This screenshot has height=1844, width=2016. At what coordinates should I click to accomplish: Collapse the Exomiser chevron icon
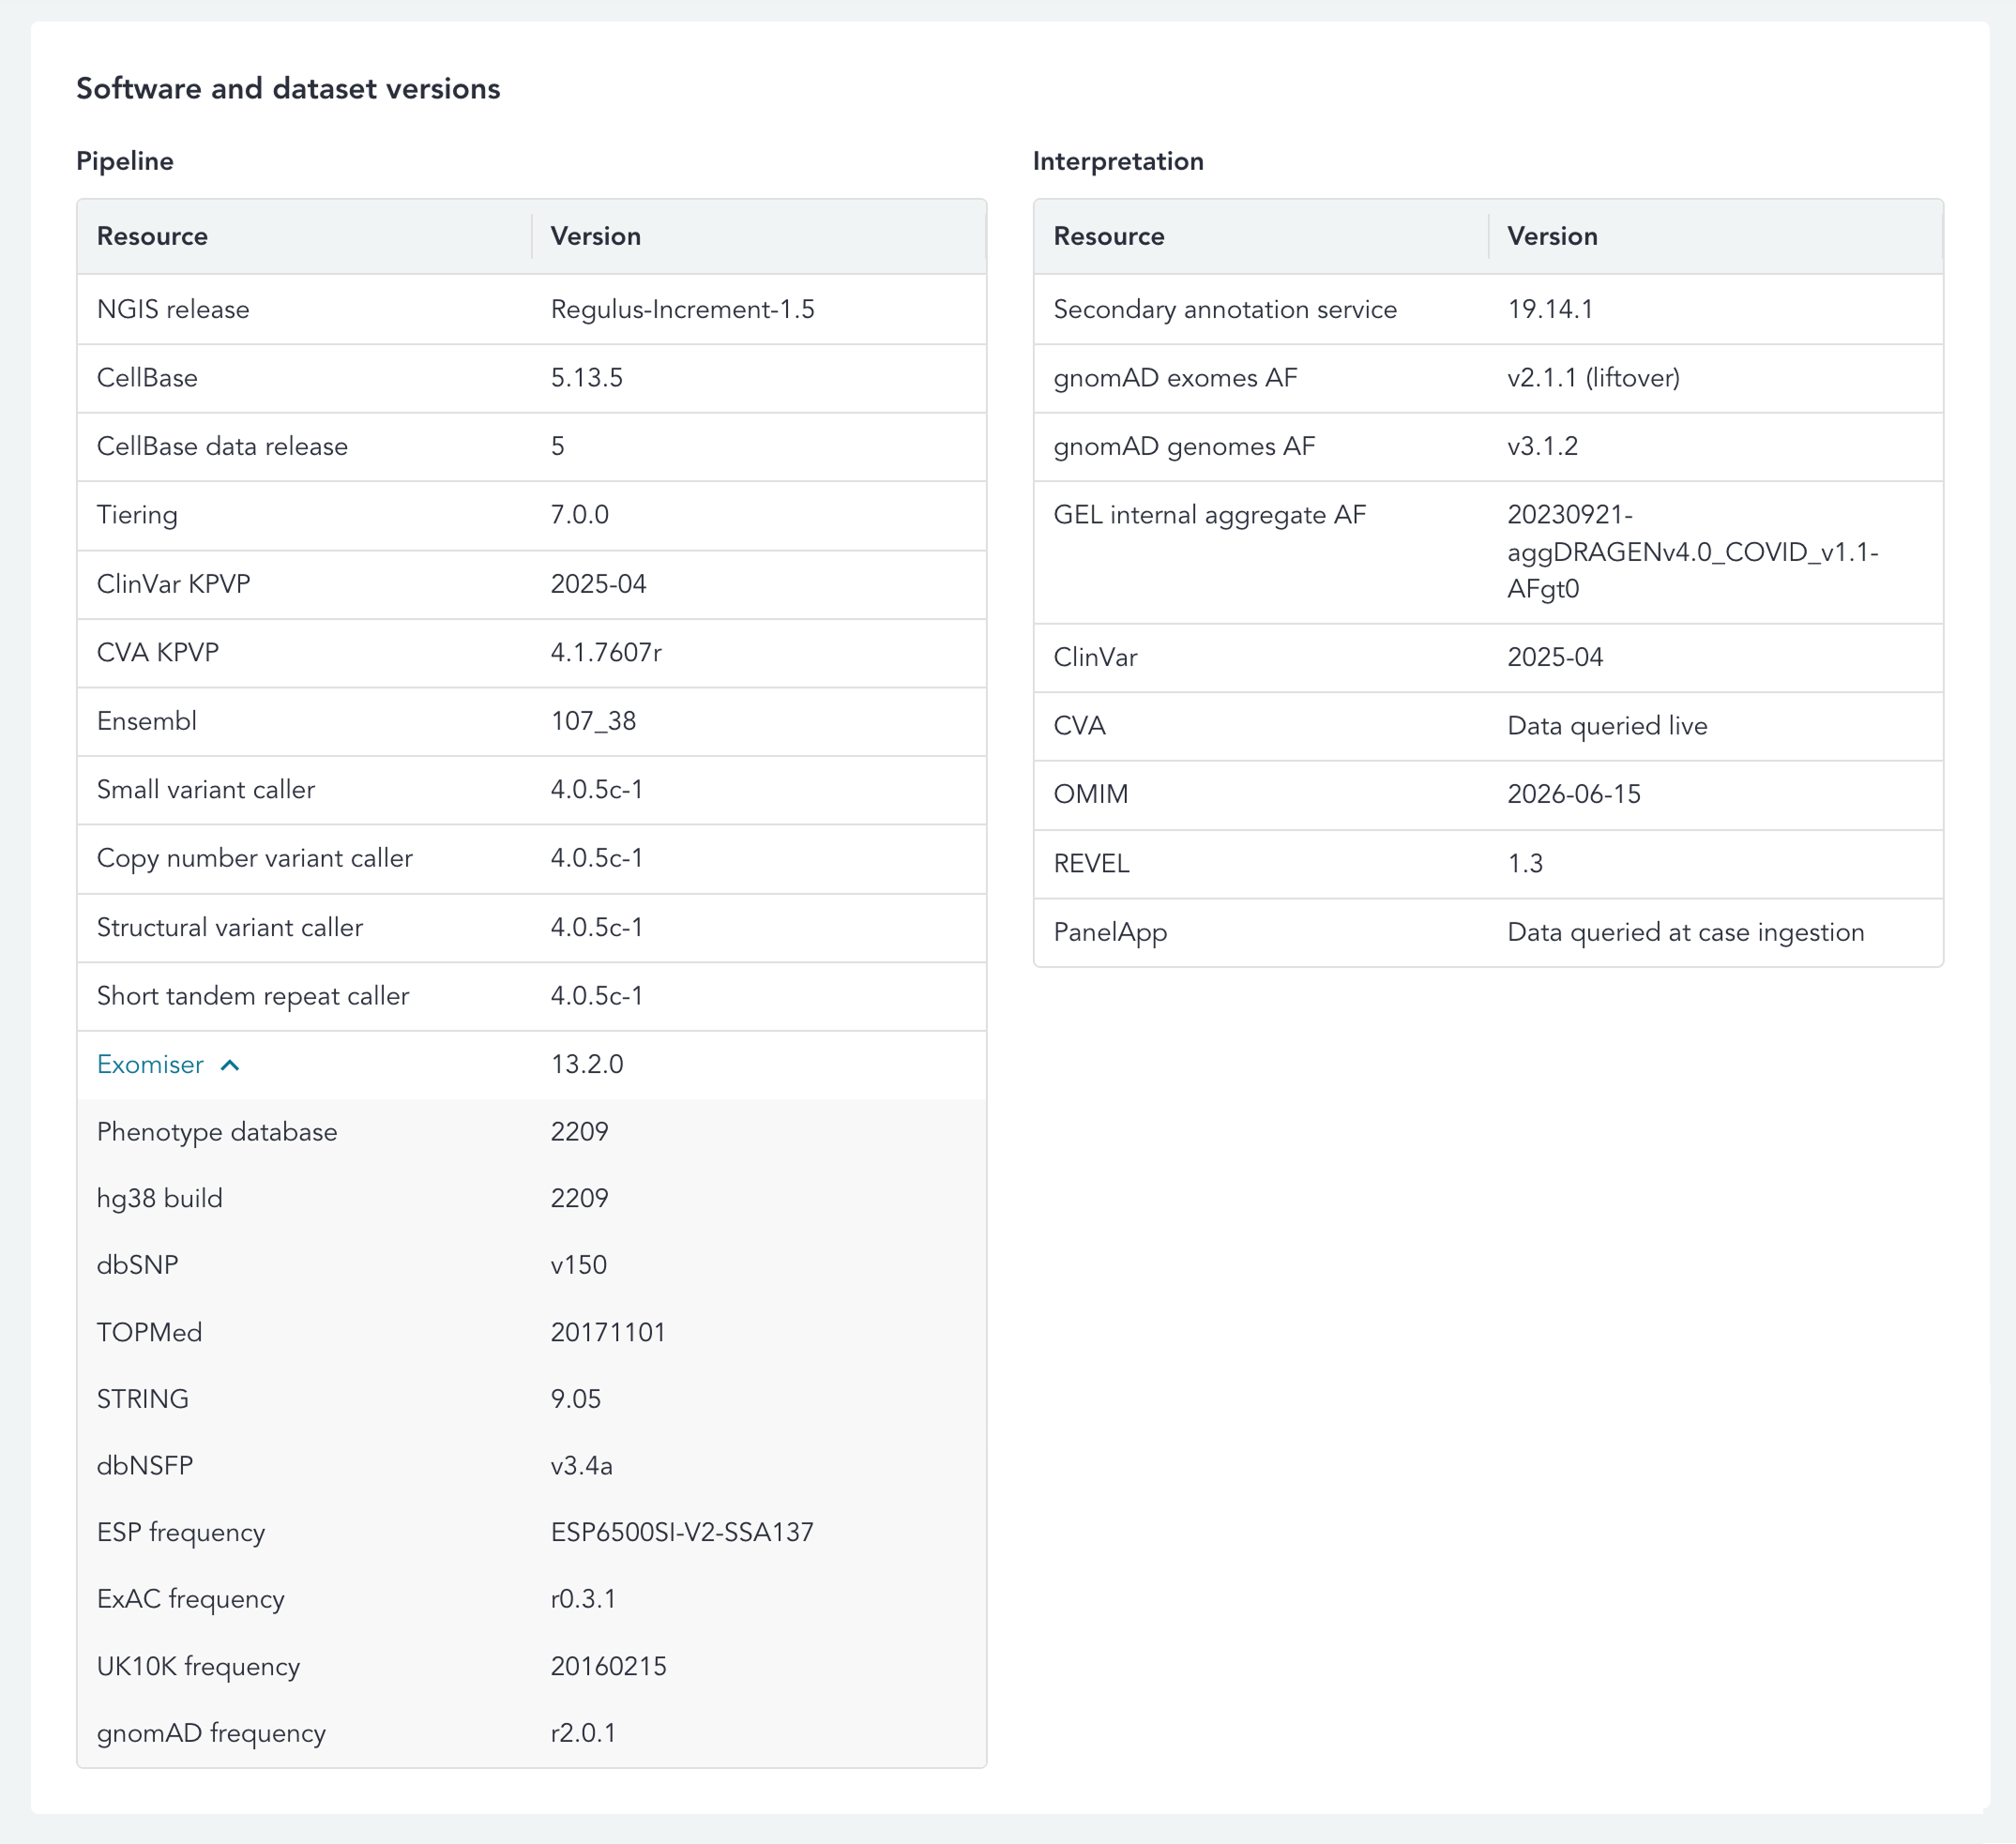pos(229,1065)
